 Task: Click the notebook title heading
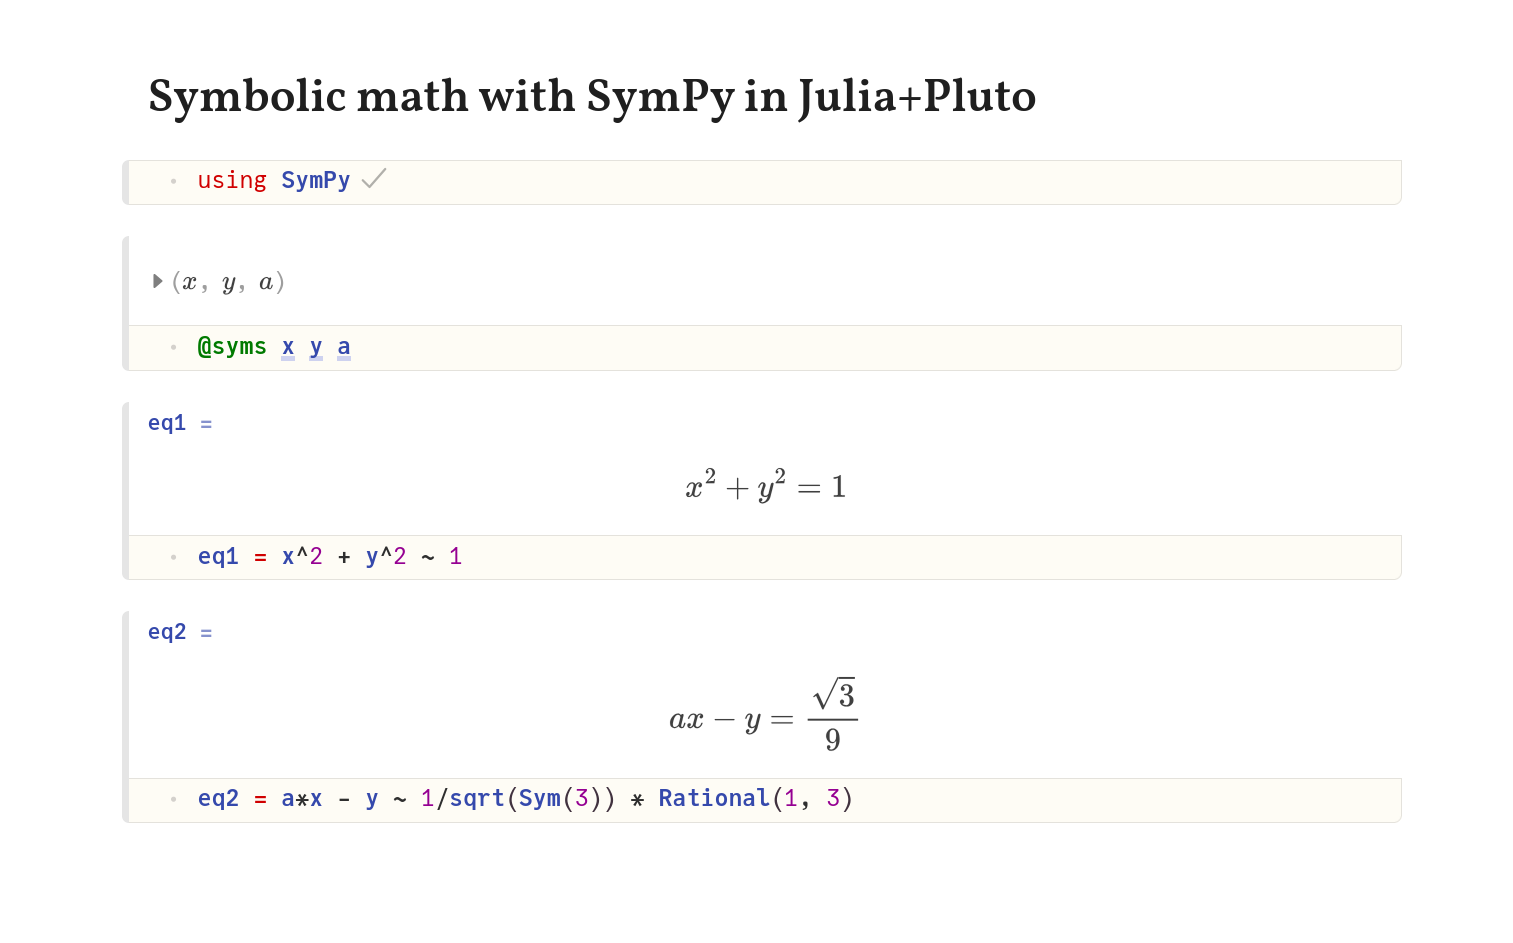(592, 97)
